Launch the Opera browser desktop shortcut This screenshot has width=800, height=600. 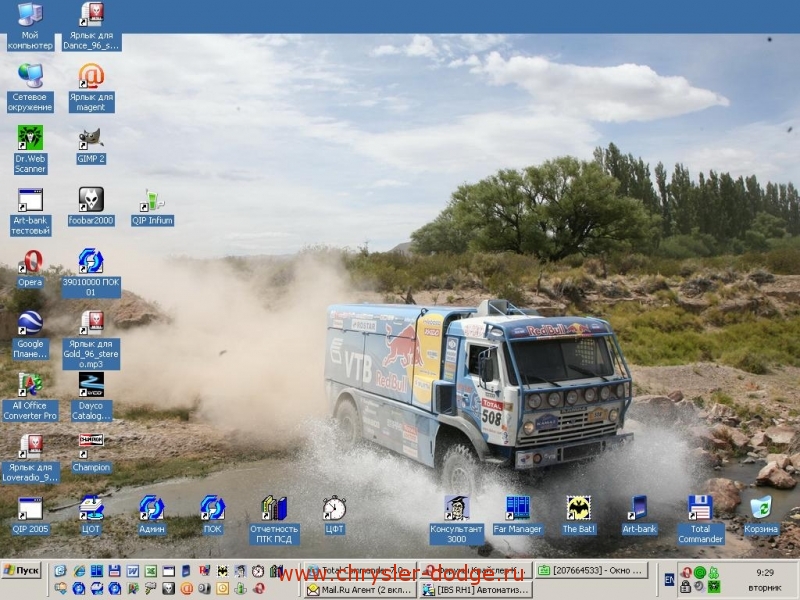tap(30, 268)
